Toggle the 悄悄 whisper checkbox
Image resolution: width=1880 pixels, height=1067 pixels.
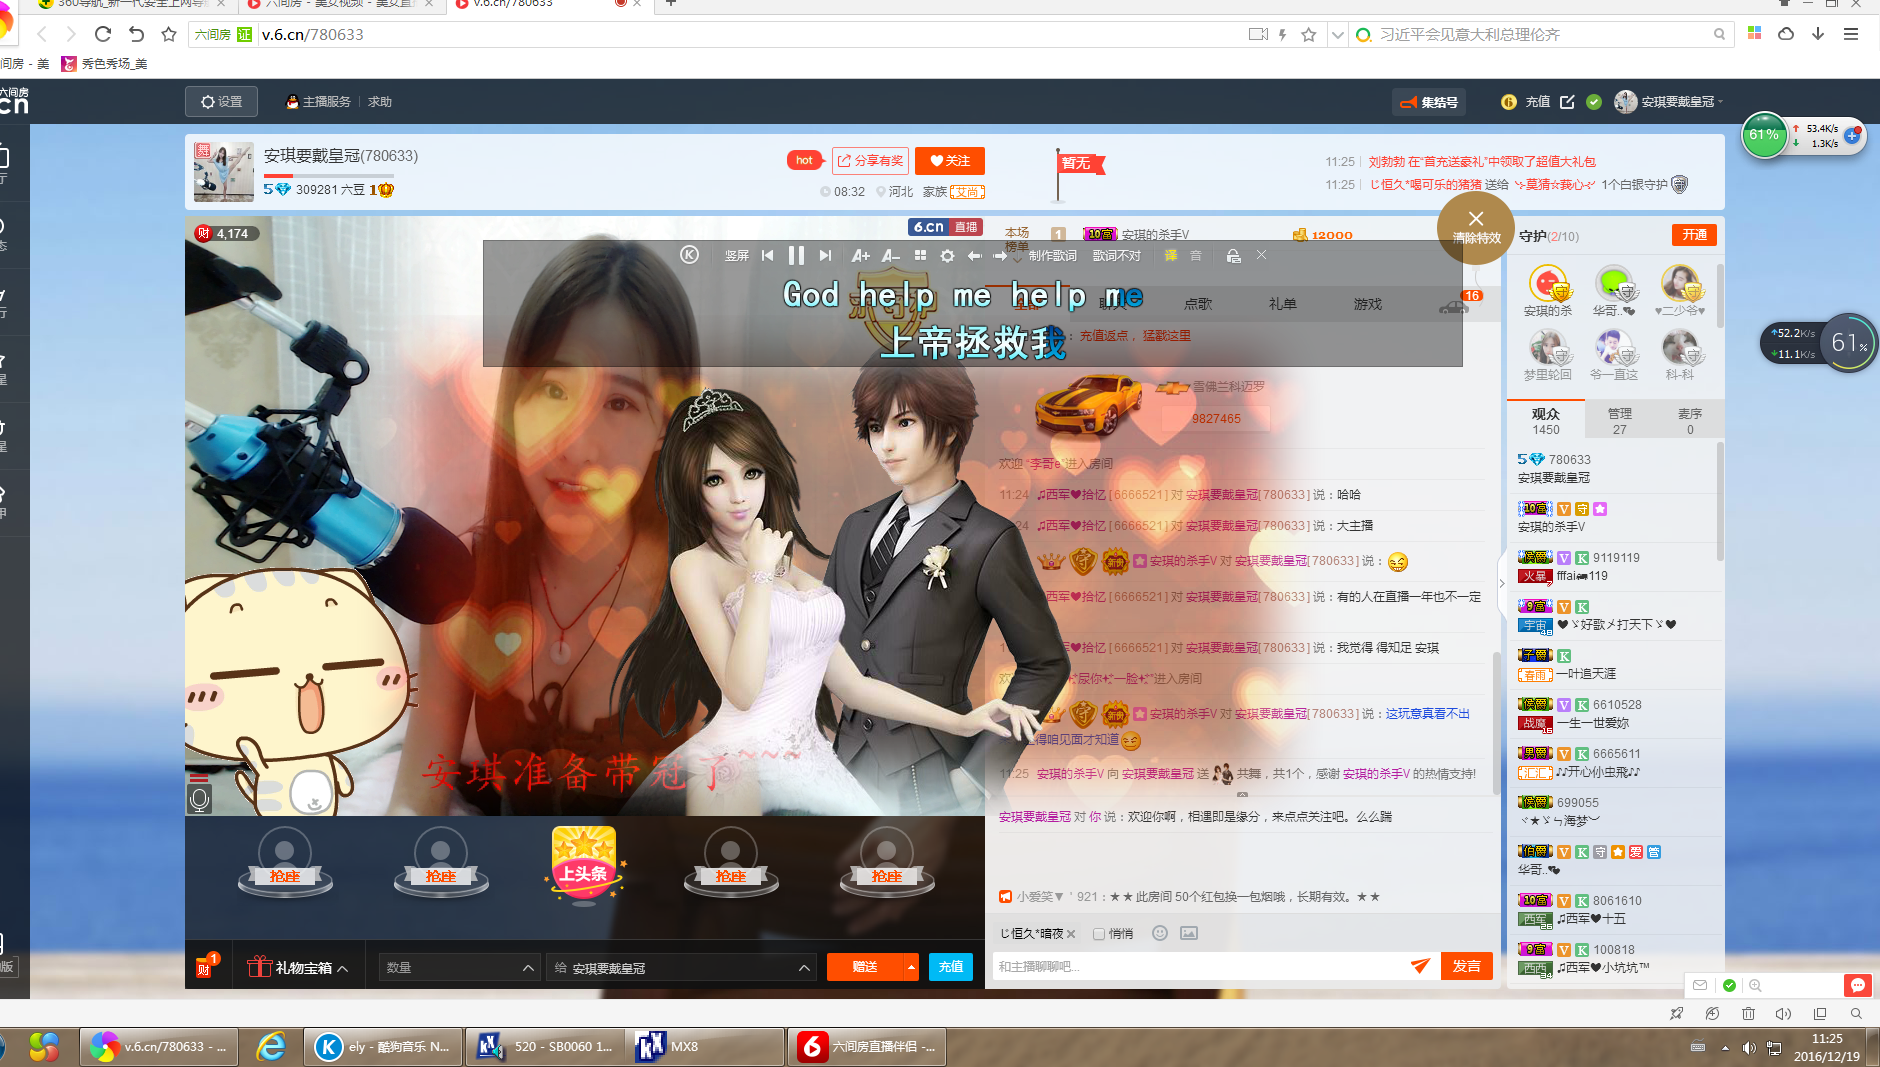click(1099, 934)
